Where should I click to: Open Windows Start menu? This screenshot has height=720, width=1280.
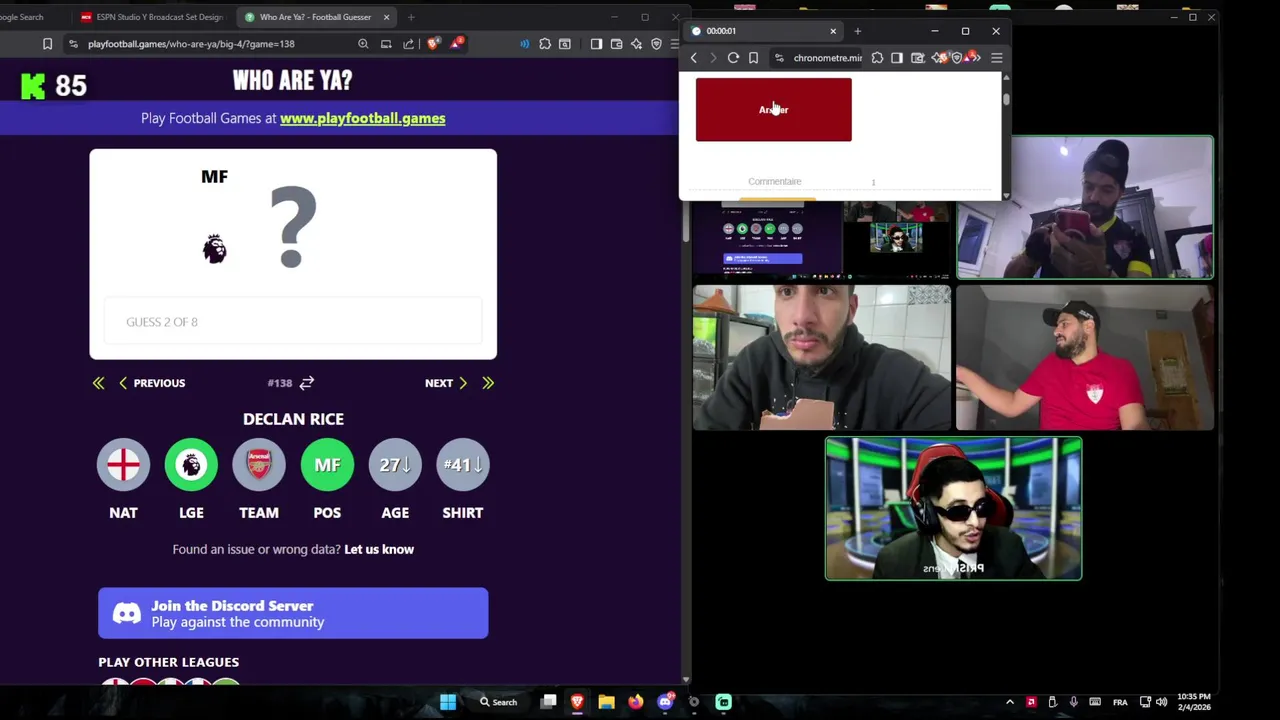tap(448, 702)
